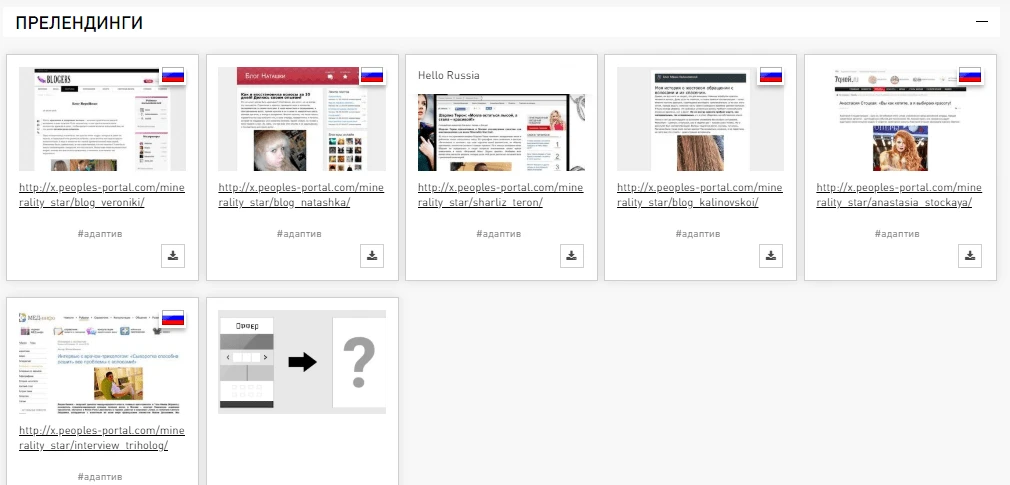
Task: Click the ПРЕЛЕНДИНГИ section heading
Action: (x=79, y=23)
